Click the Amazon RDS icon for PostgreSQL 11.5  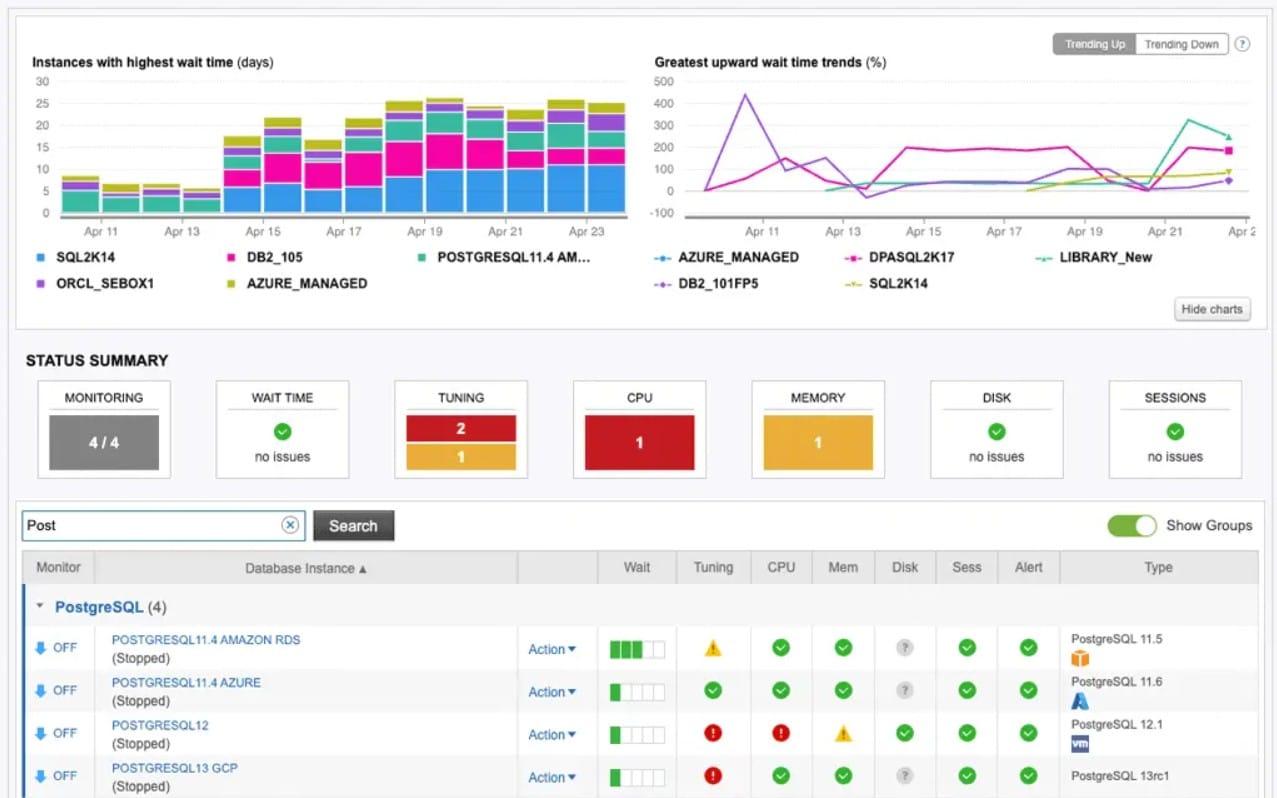point(1081,657)
